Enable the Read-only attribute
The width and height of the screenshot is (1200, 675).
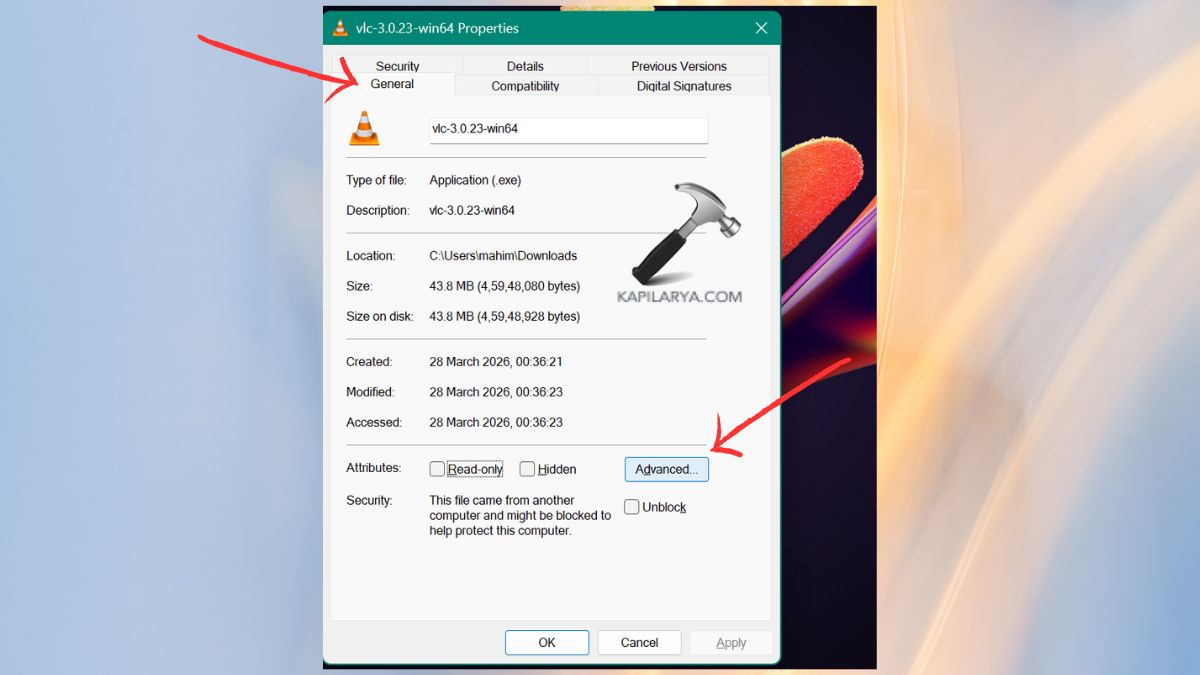pyautogui.click(x=437, y=468)
